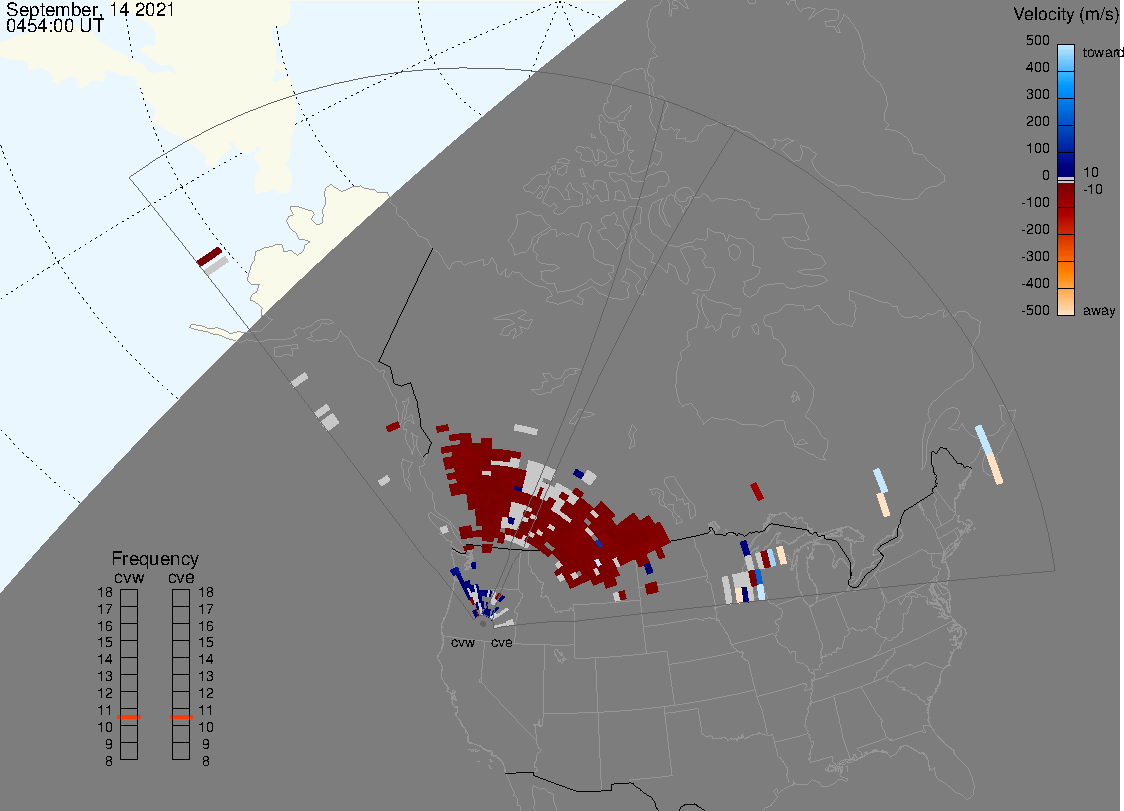Click the 8 label beside the cve bar
This screenshot has width=1124, height=811.
click(x=206, y=762)
